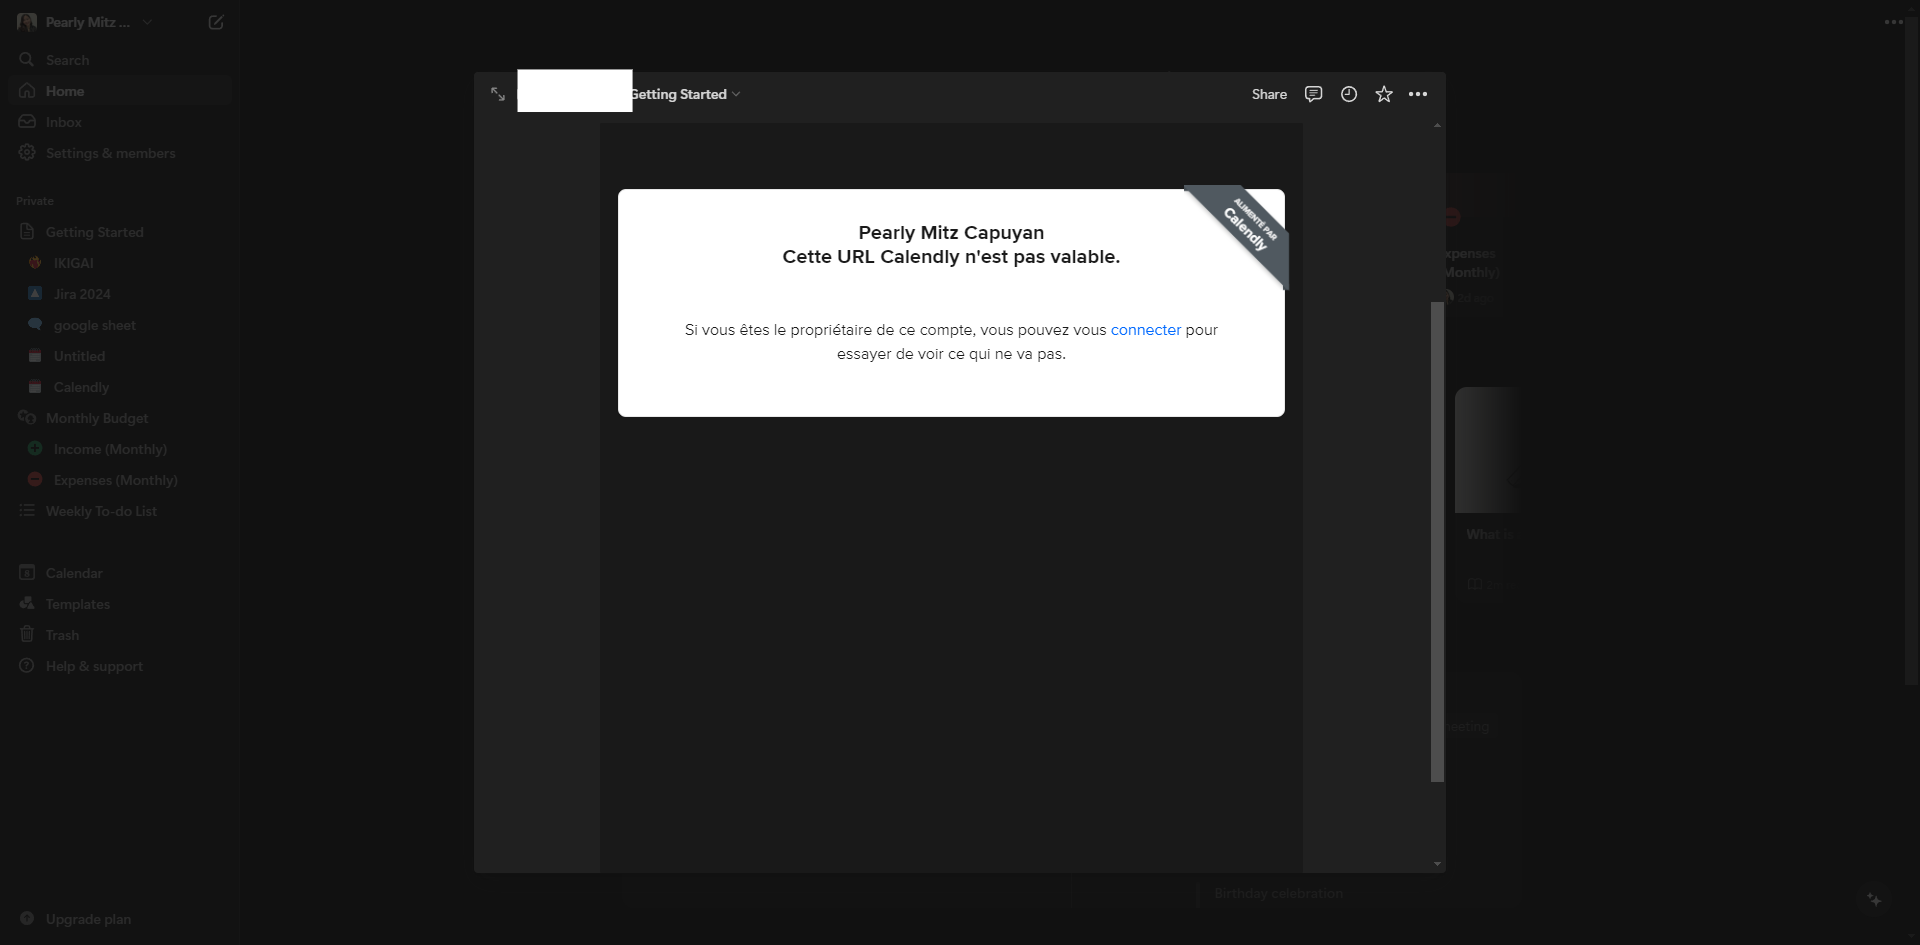Open Help & support
The height and width of the screenshot is (945, 1920).
(120, 666)
